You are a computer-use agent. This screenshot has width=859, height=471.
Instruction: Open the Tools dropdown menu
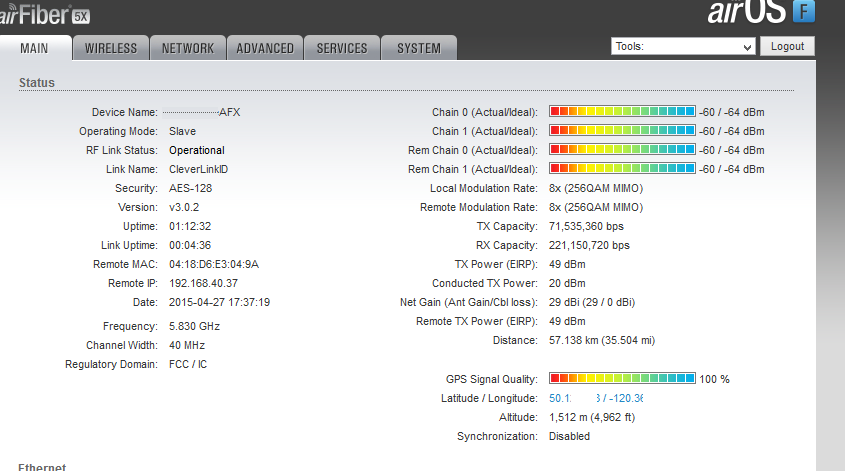[x=683, y=46]
